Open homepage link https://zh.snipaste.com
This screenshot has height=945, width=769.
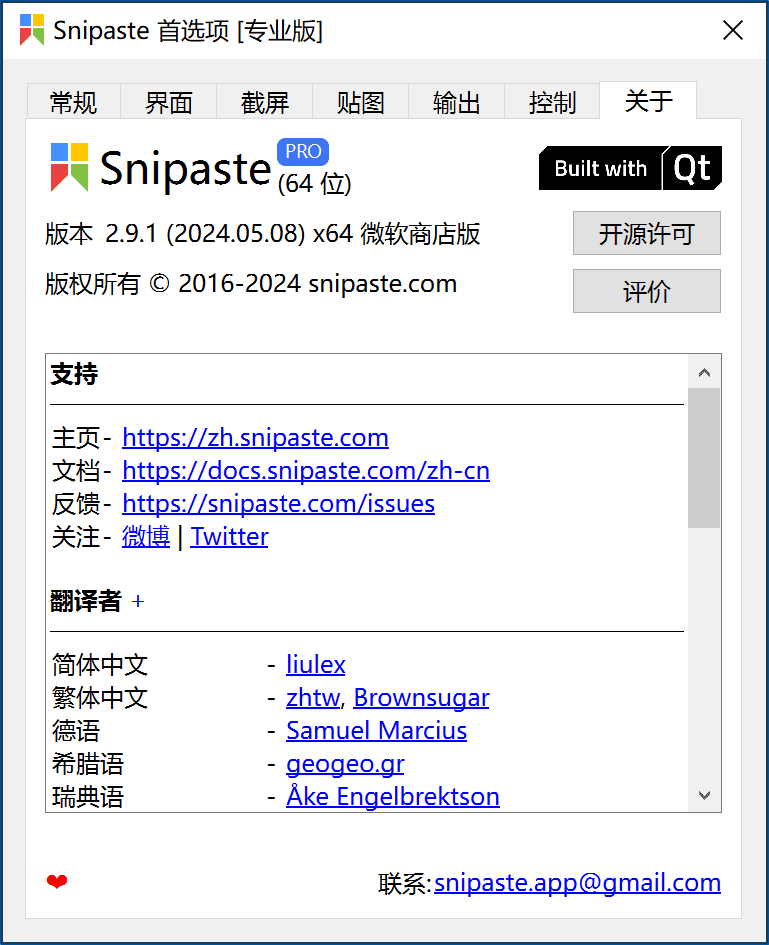[x=256, y=438]
